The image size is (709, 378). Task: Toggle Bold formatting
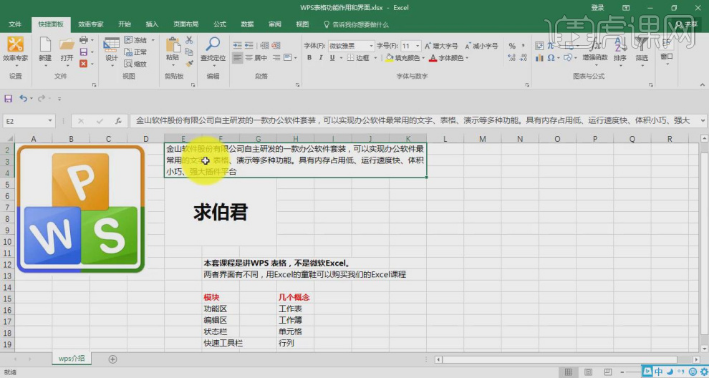point(309,58)
